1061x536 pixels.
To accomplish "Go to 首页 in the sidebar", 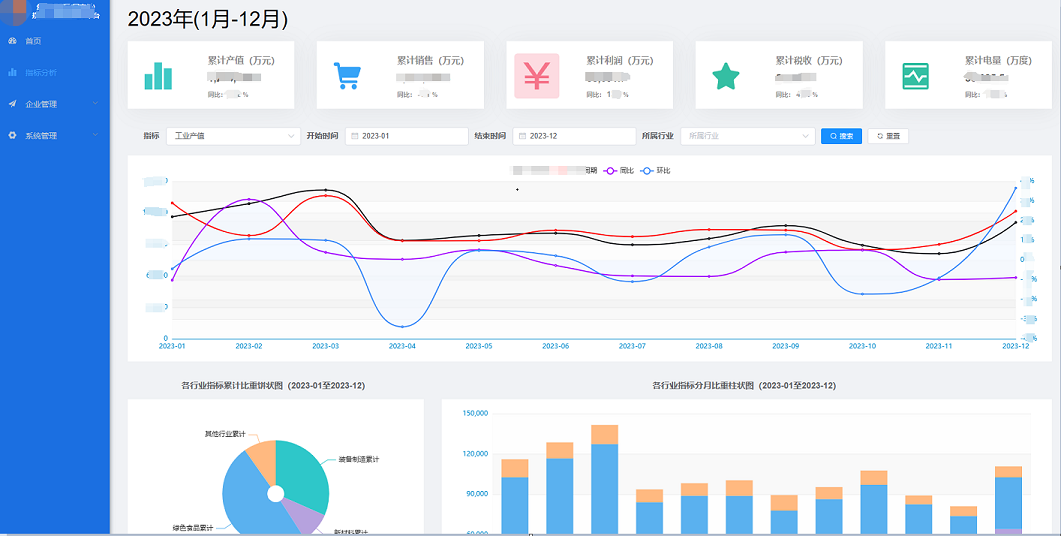I will pos(33,41).
